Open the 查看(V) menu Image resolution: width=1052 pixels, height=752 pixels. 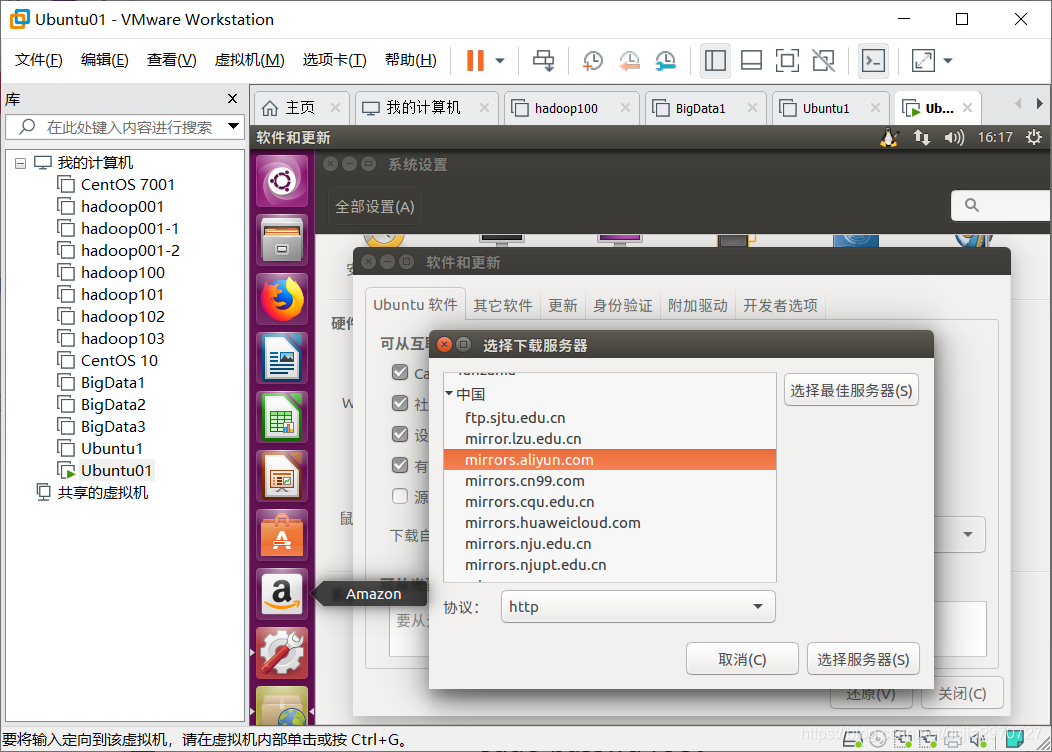(x=172, y=60)
